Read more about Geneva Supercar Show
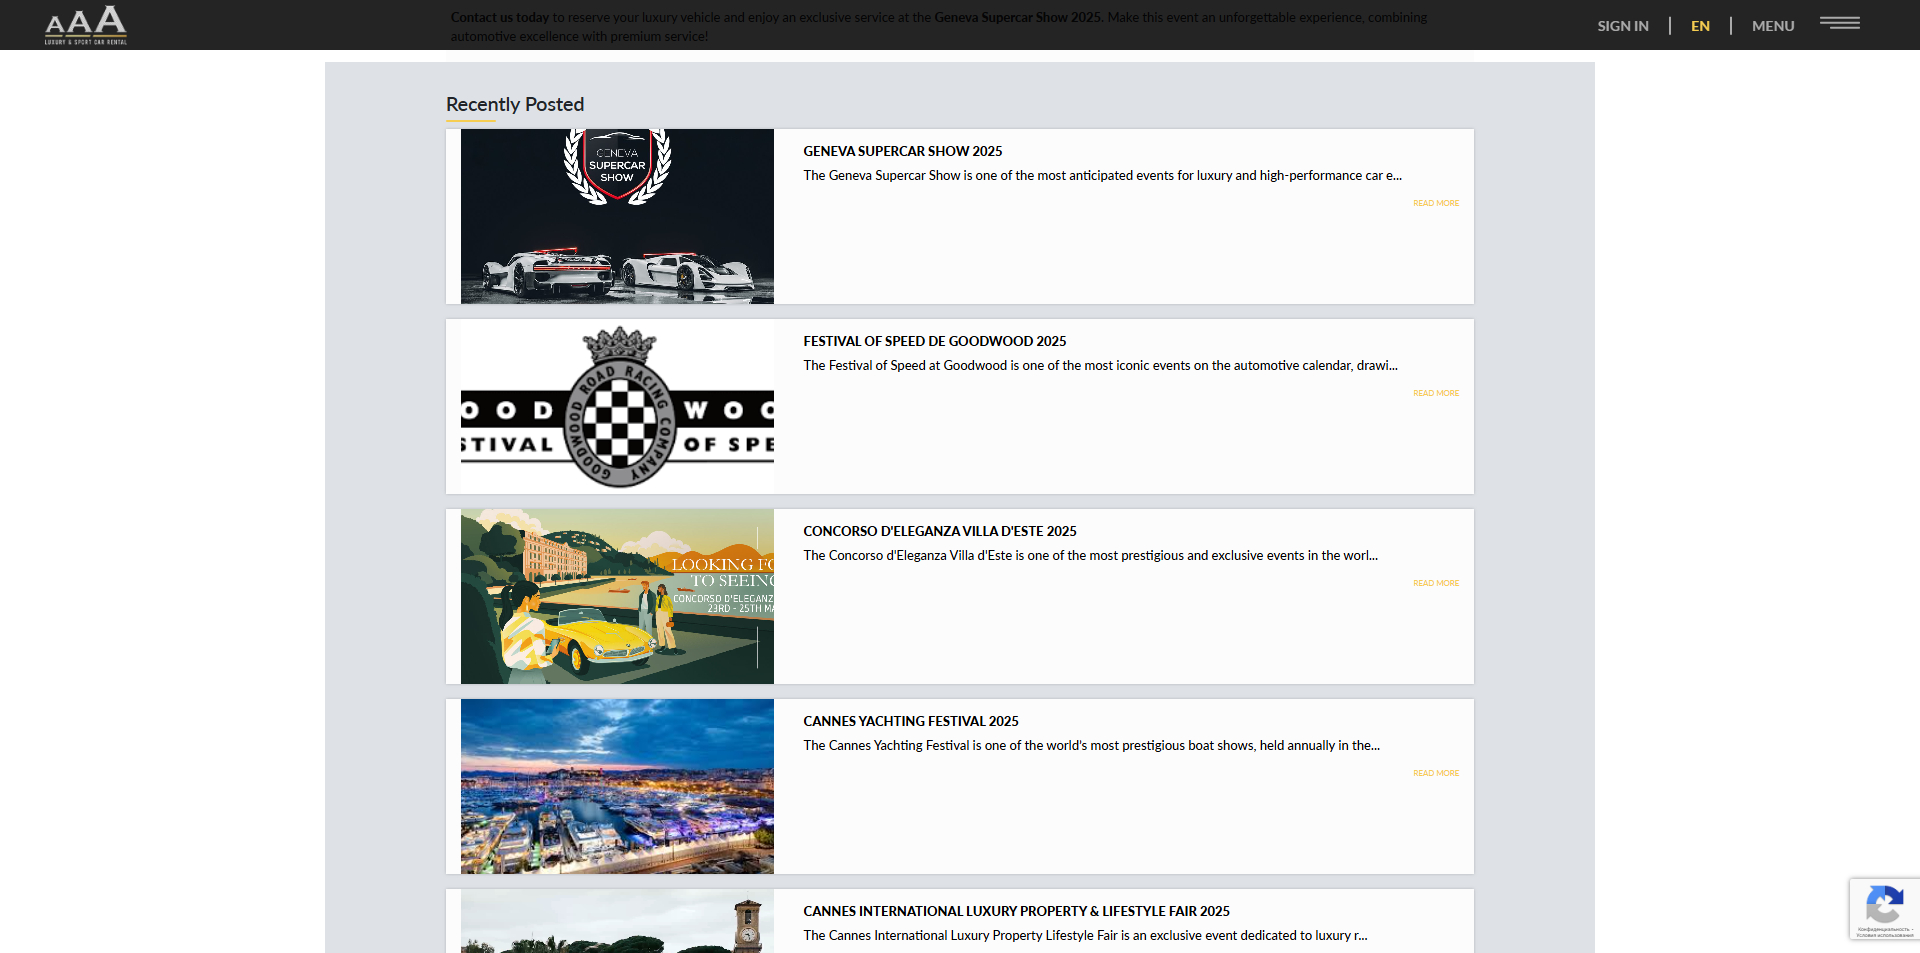The width and height of the screenshot is (1920, 953). (x=1435, y=203)
